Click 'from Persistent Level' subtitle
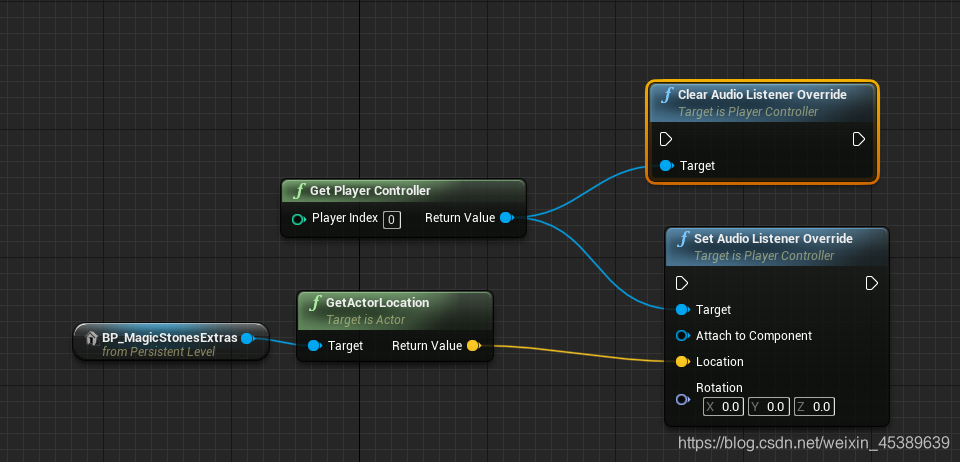This screenshot has width=960, height=462. (159, 352)
